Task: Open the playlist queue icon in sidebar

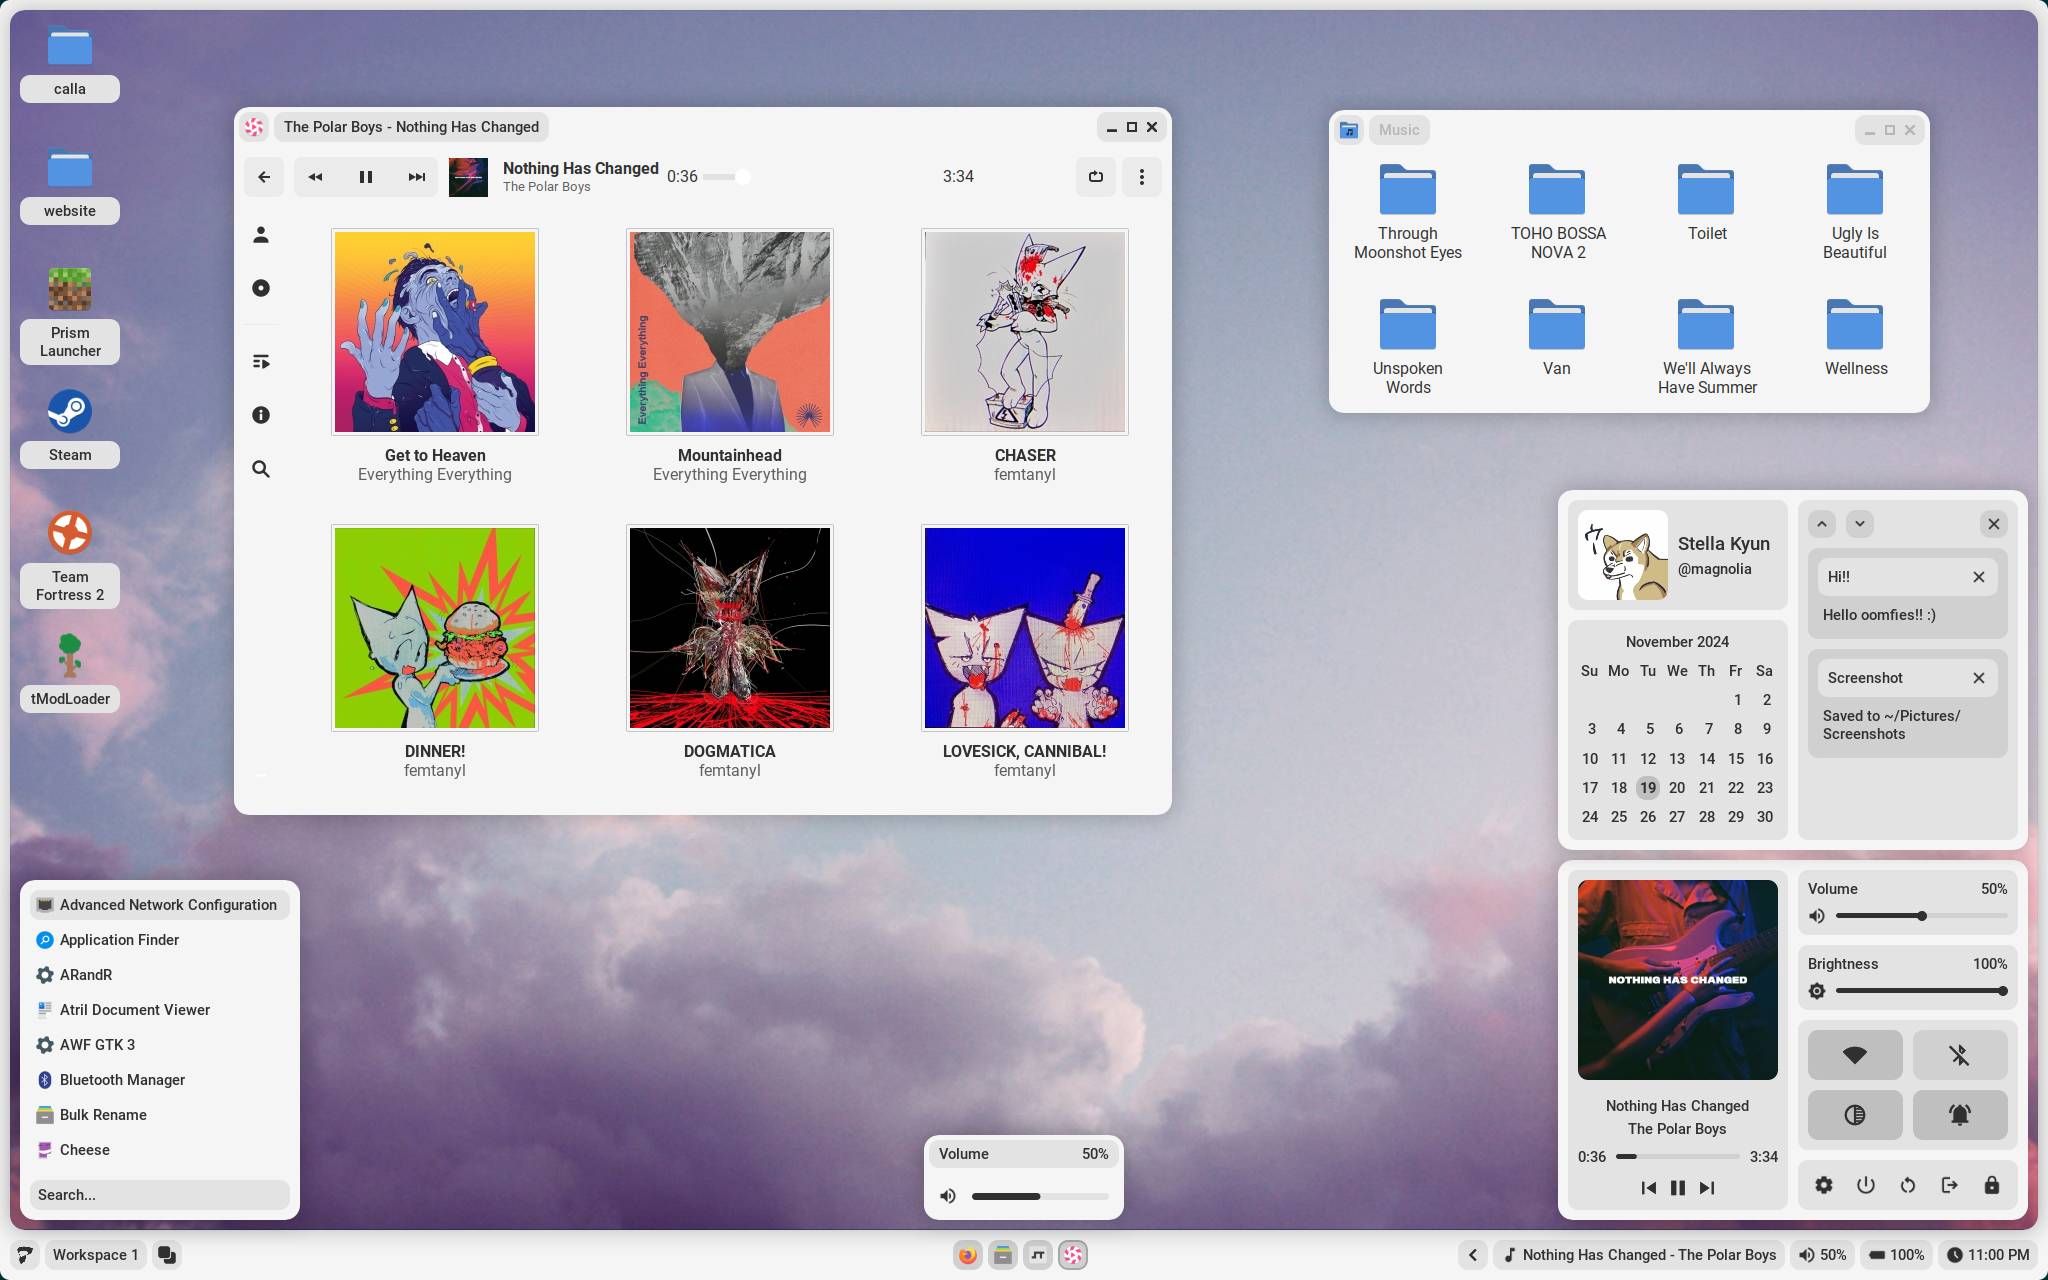Action: coord(261,362)
